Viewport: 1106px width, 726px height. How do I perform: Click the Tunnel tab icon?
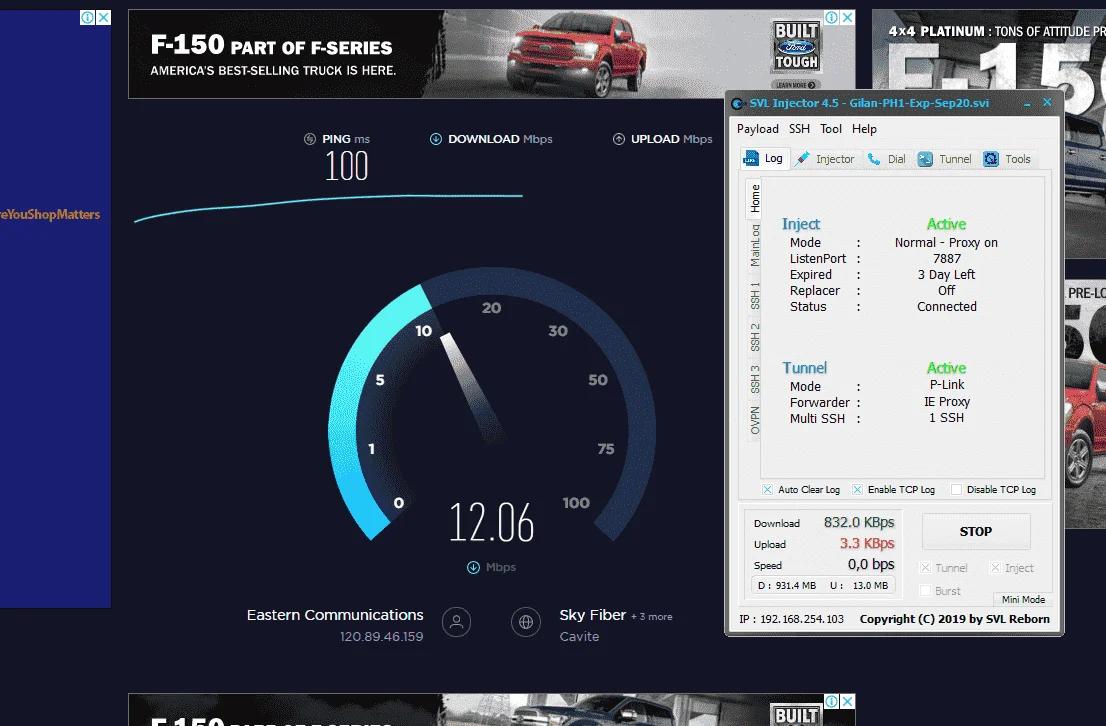[x=925, y=159]
